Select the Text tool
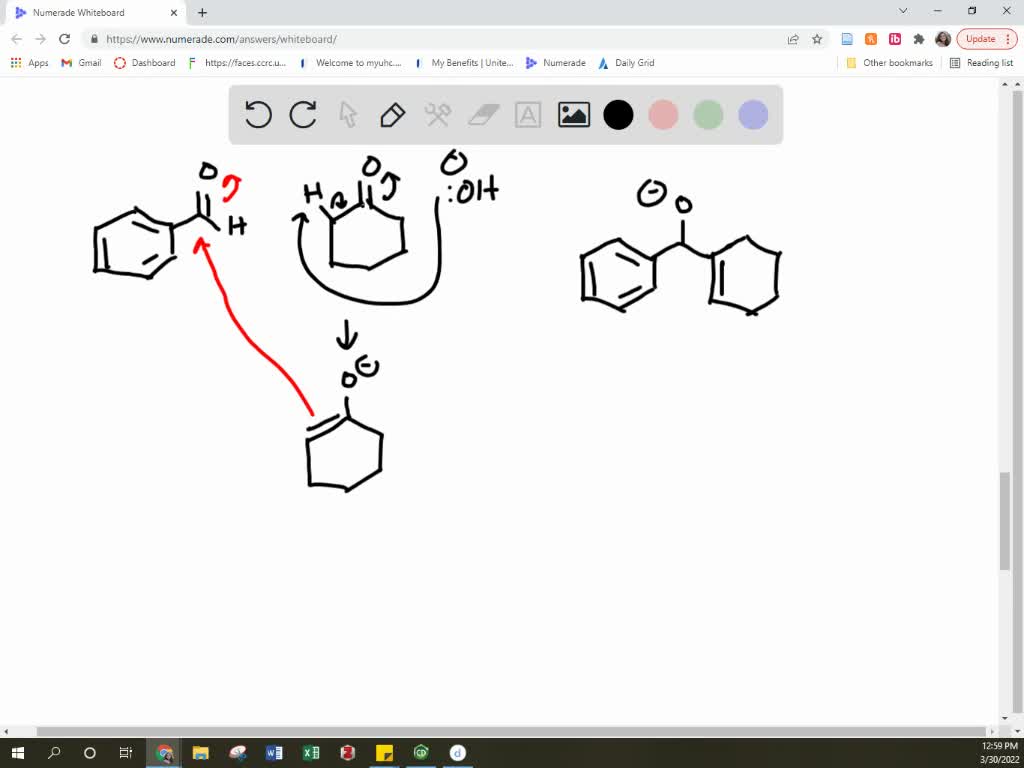The width and height of the screenshot is (1024, 768). point(527,115)
